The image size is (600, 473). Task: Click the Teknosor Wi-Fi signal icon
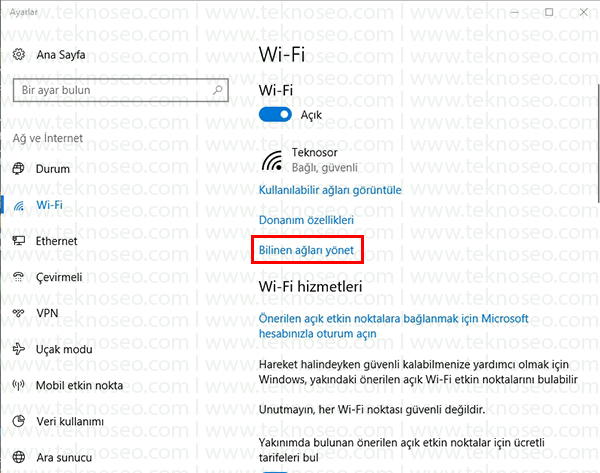click(272, 160)
